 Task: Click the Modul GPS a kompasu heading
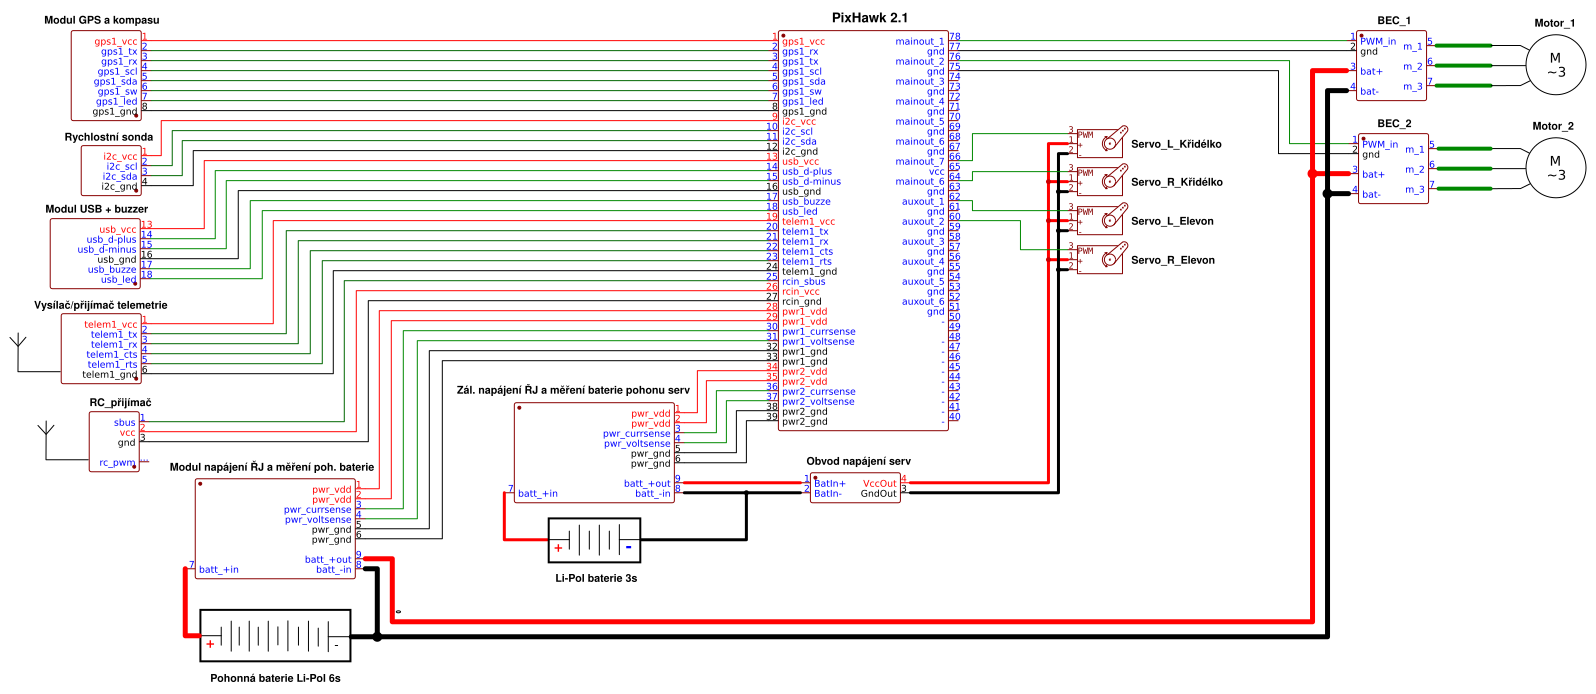(101, 20)
